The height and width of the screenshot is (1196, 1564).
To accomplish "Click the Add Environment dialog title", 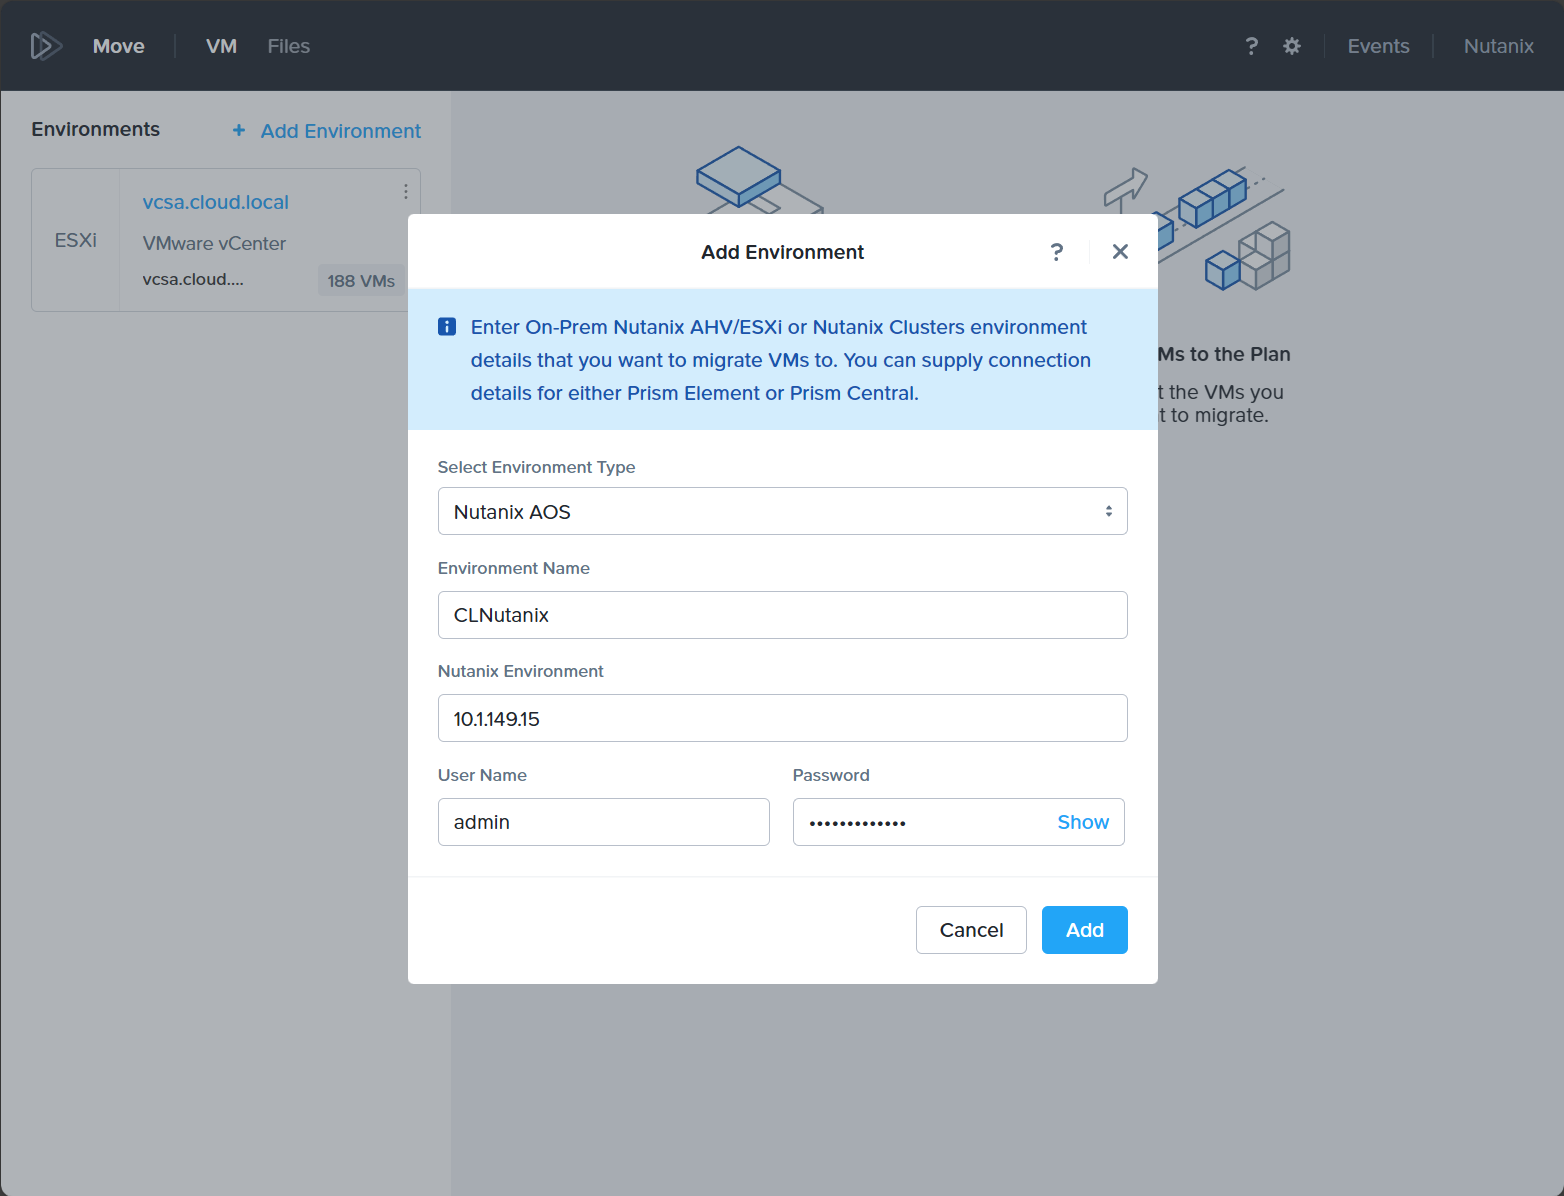I will pos(783,252).
